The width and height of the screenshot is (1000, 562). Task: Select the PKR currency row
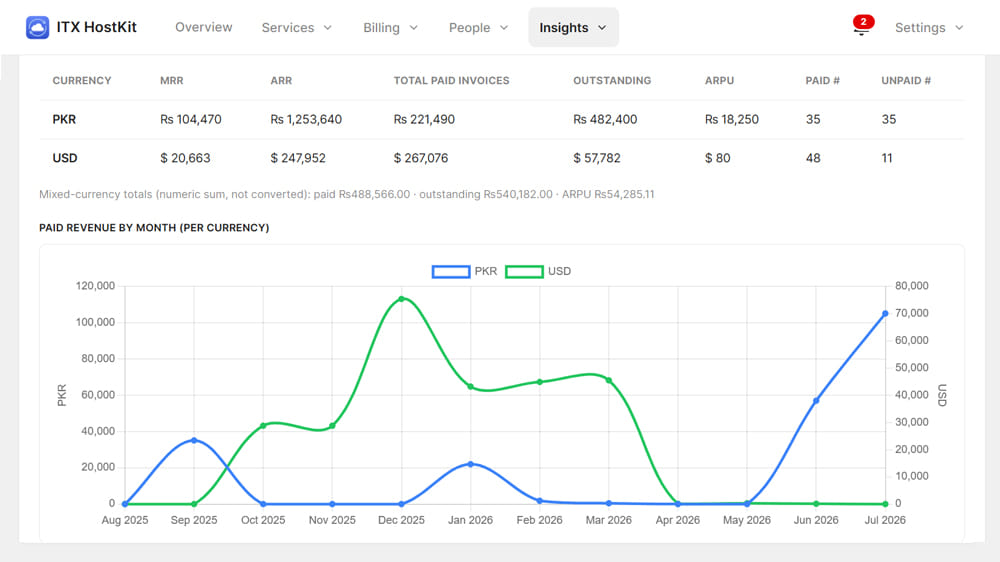point(501,119)
